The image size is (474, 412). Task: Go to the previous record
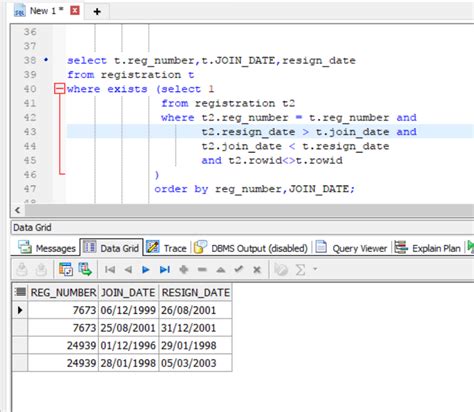tap(128, 269)
